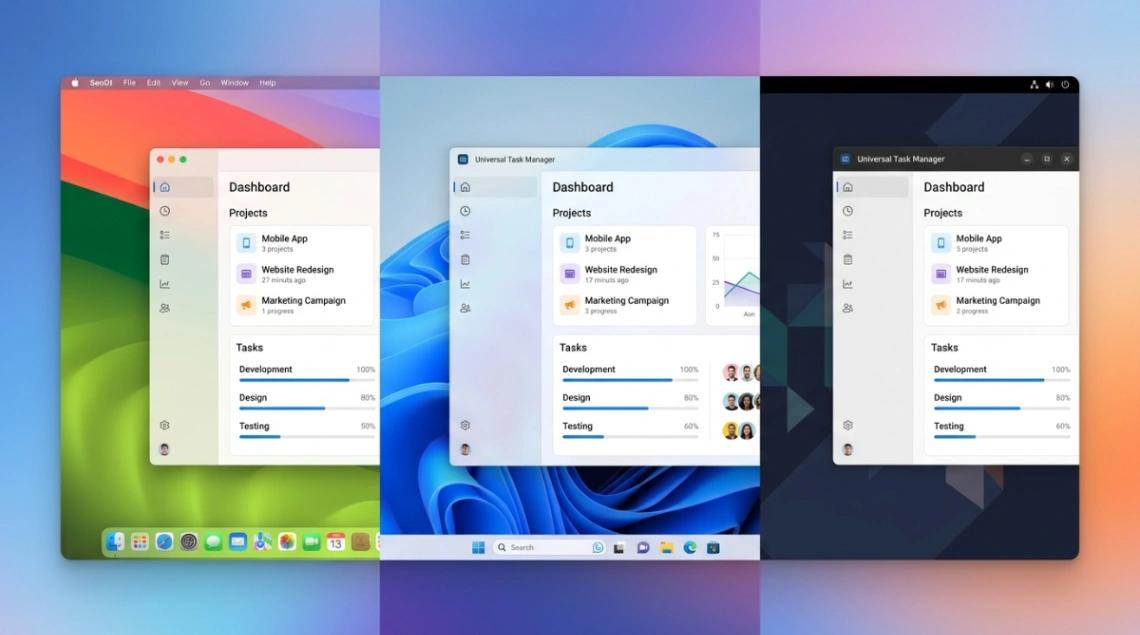The width and height of the screenshot is (1140, 635).
Task: Open Mobile App project in Windows window
Action: pos(625,243)
